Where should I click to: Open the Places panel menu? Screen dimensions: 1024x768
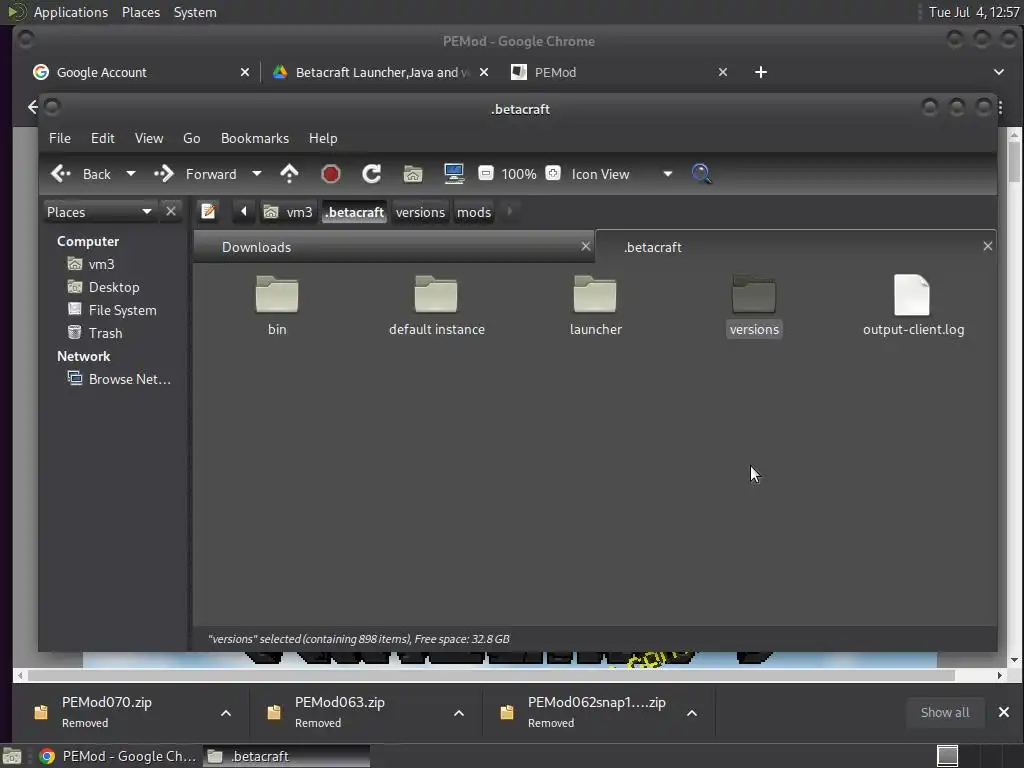click(141, 12)
